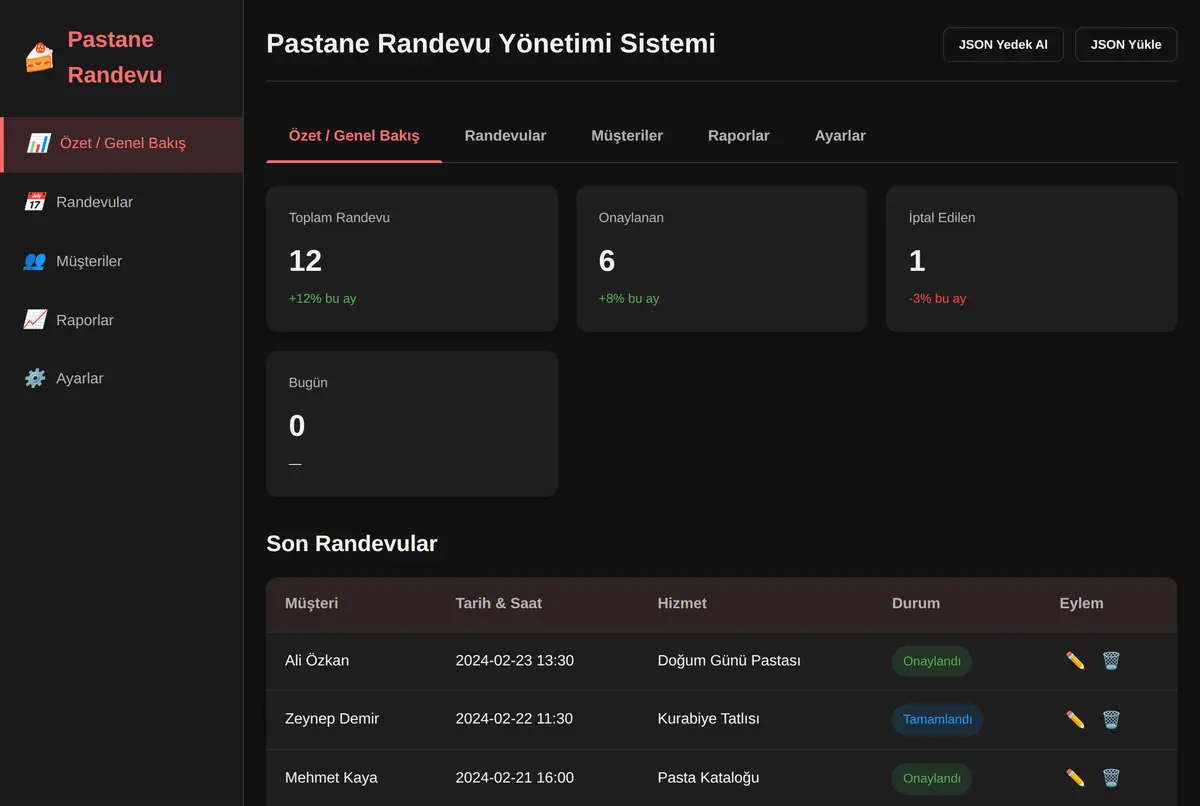Click the JSON Yükle button
Screen dimensions: 1200x806
point(1126,45)
